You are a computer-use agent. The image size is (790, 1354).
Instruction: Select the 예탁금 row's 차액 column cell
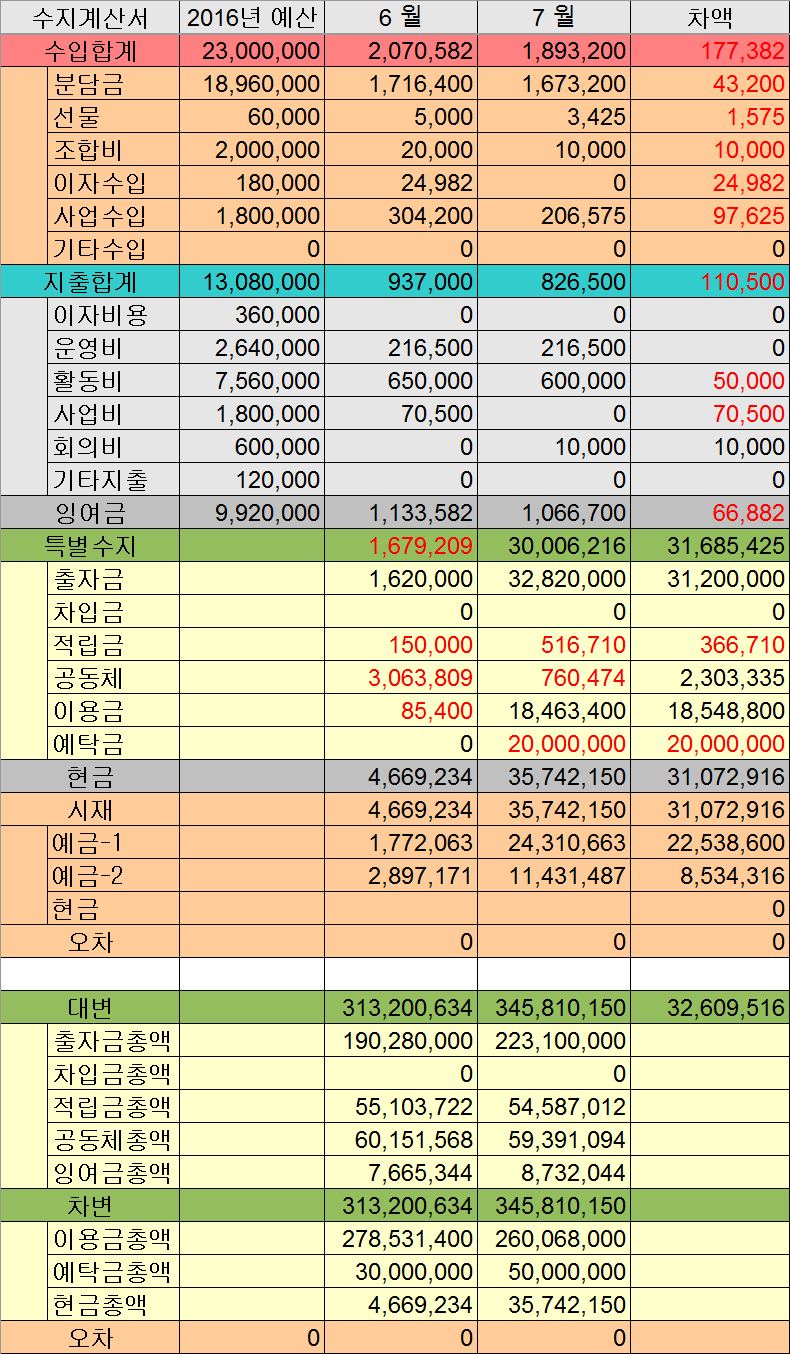[x=709, y=744]
